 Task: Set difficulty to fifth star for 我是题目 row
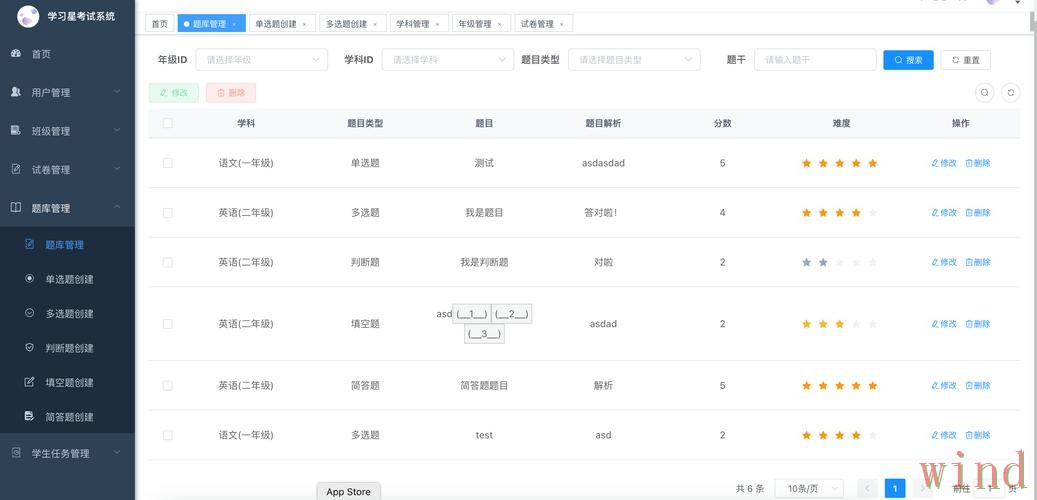click(873, 213)
